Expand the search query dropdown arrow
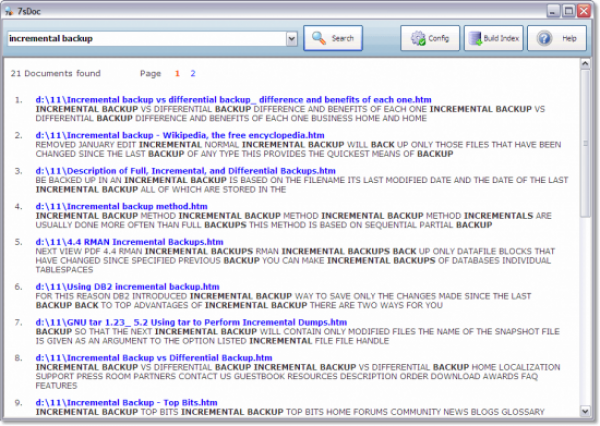The image size is (600, 426). (x=292, y=39)
